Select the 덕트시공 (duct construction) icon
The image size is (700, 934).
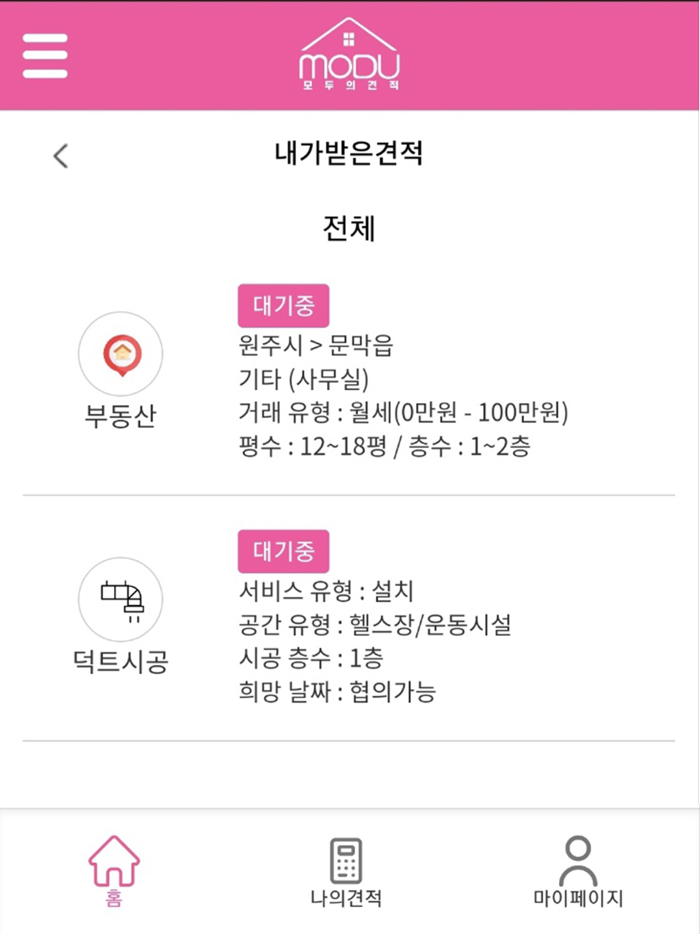120,600
